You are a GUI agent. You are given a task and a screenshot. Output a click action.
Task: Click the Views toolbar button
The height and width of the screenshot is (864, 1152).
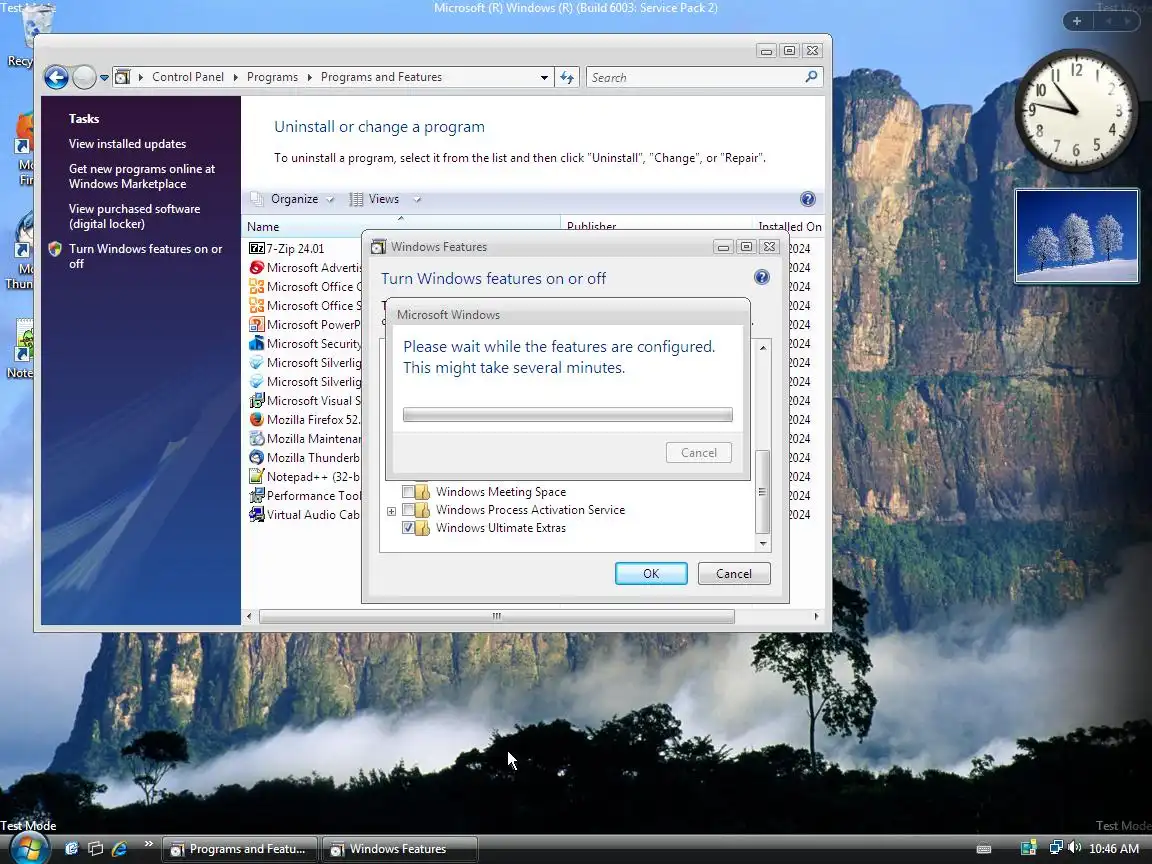pos(375,199)
